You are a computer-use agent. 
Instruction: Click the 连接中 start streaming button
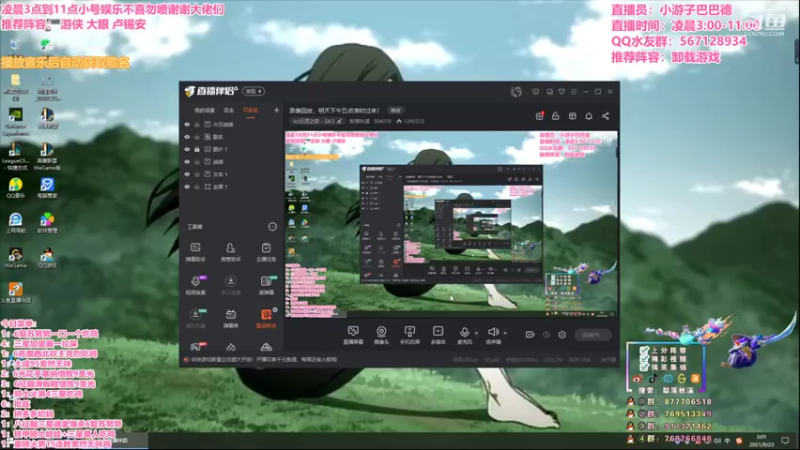(x=593, y=335)
